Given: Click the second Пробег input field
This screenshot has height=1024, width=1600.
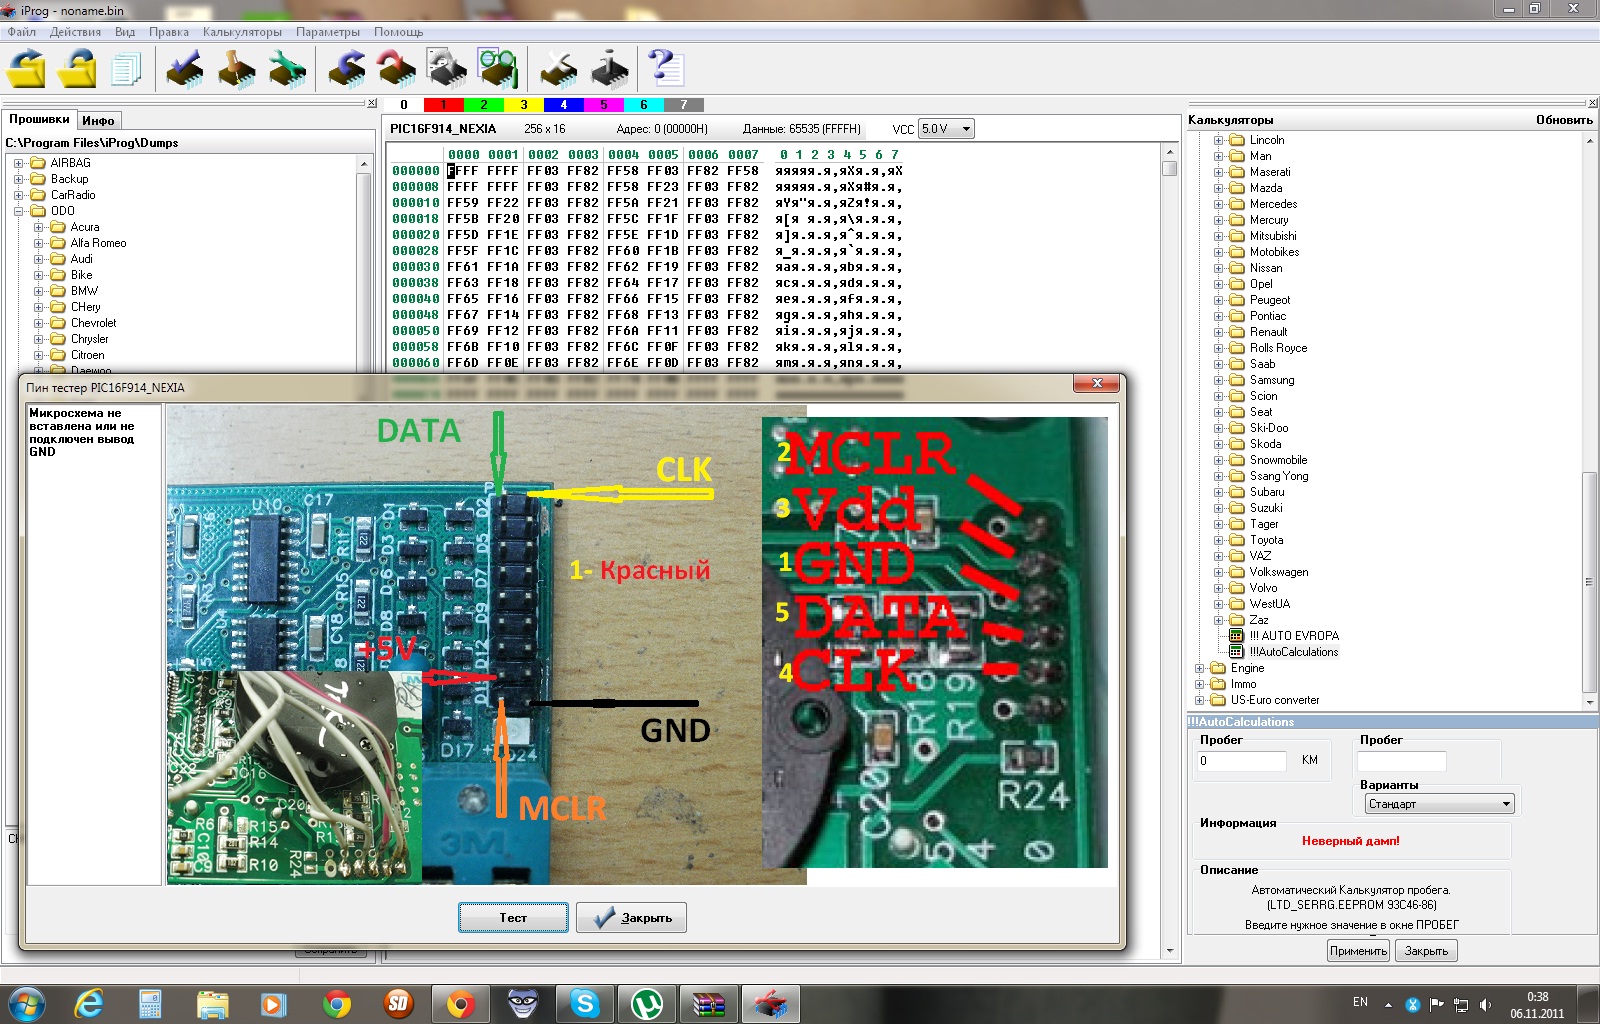Looking at the screenshot, I should [x=1402, y=761].
